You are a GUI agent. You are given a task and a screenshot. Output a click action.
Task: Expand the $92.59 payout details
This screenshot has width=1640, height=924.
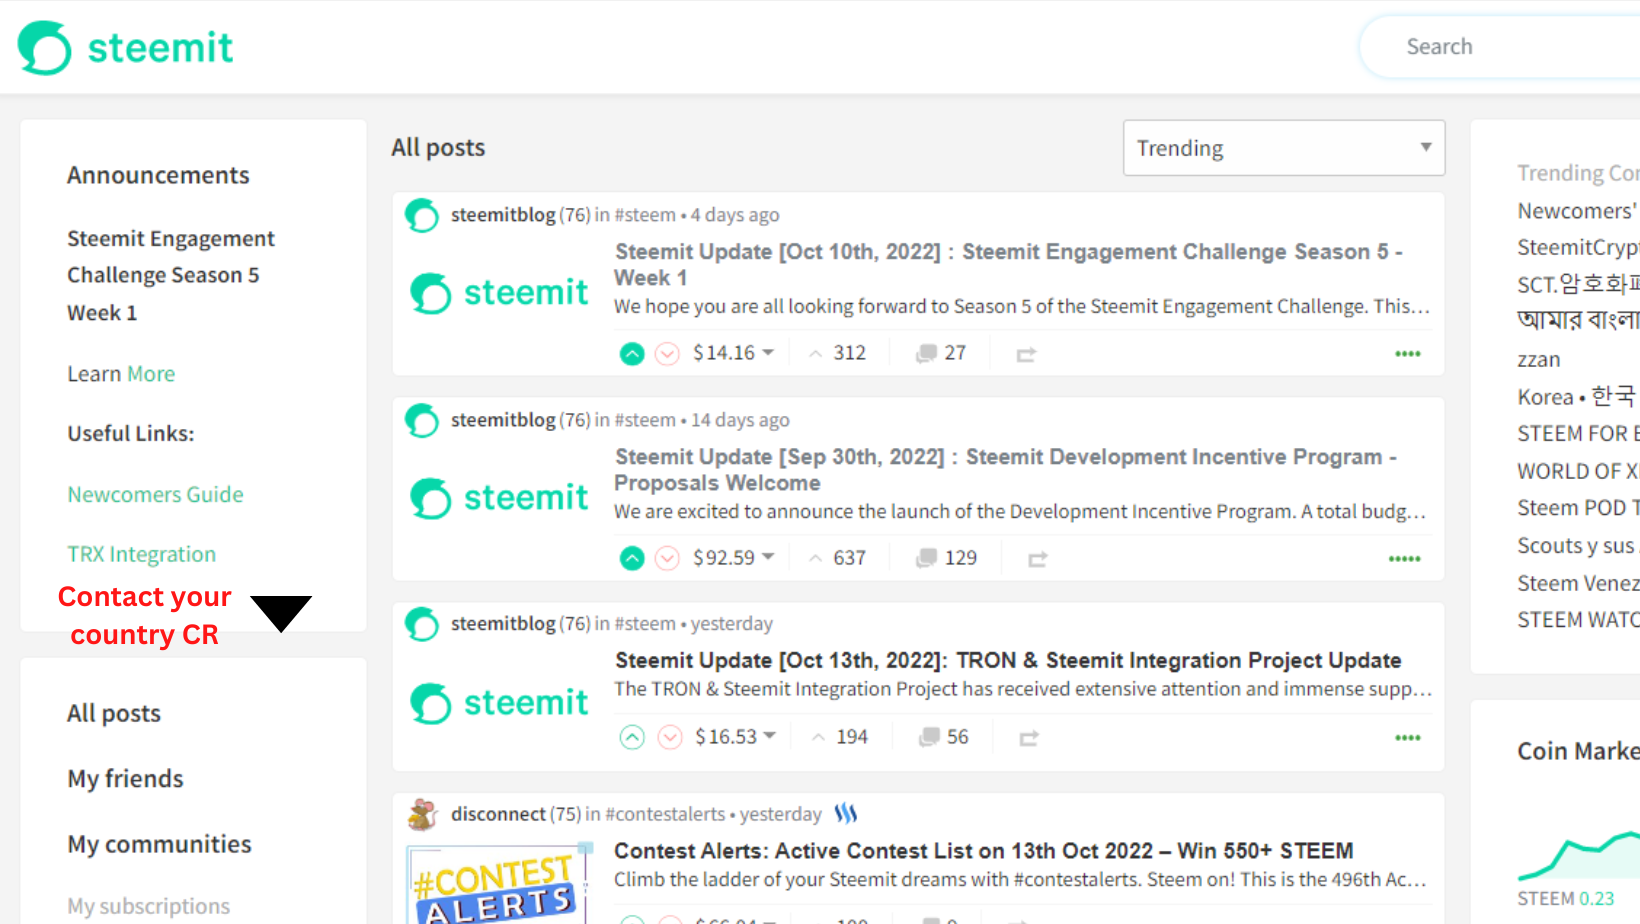click(734, 558)
